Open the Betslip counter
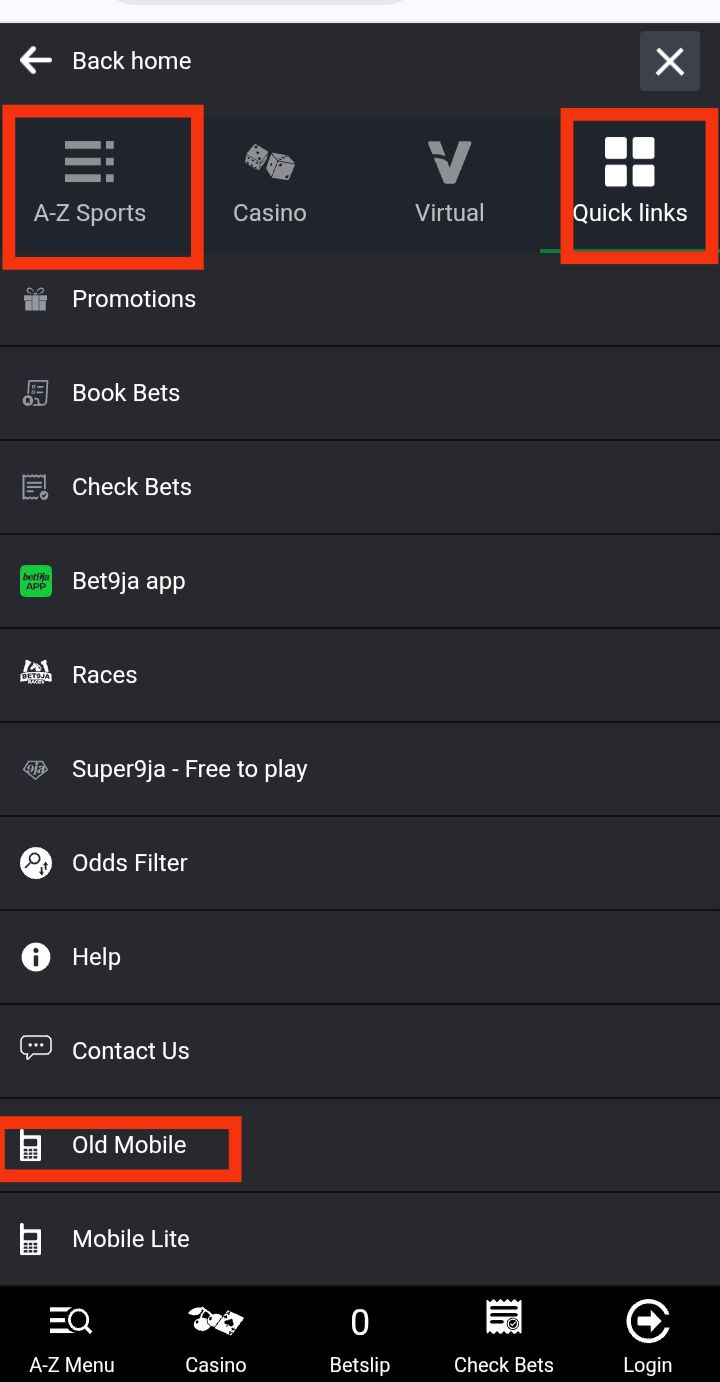 click(360, 1338)
